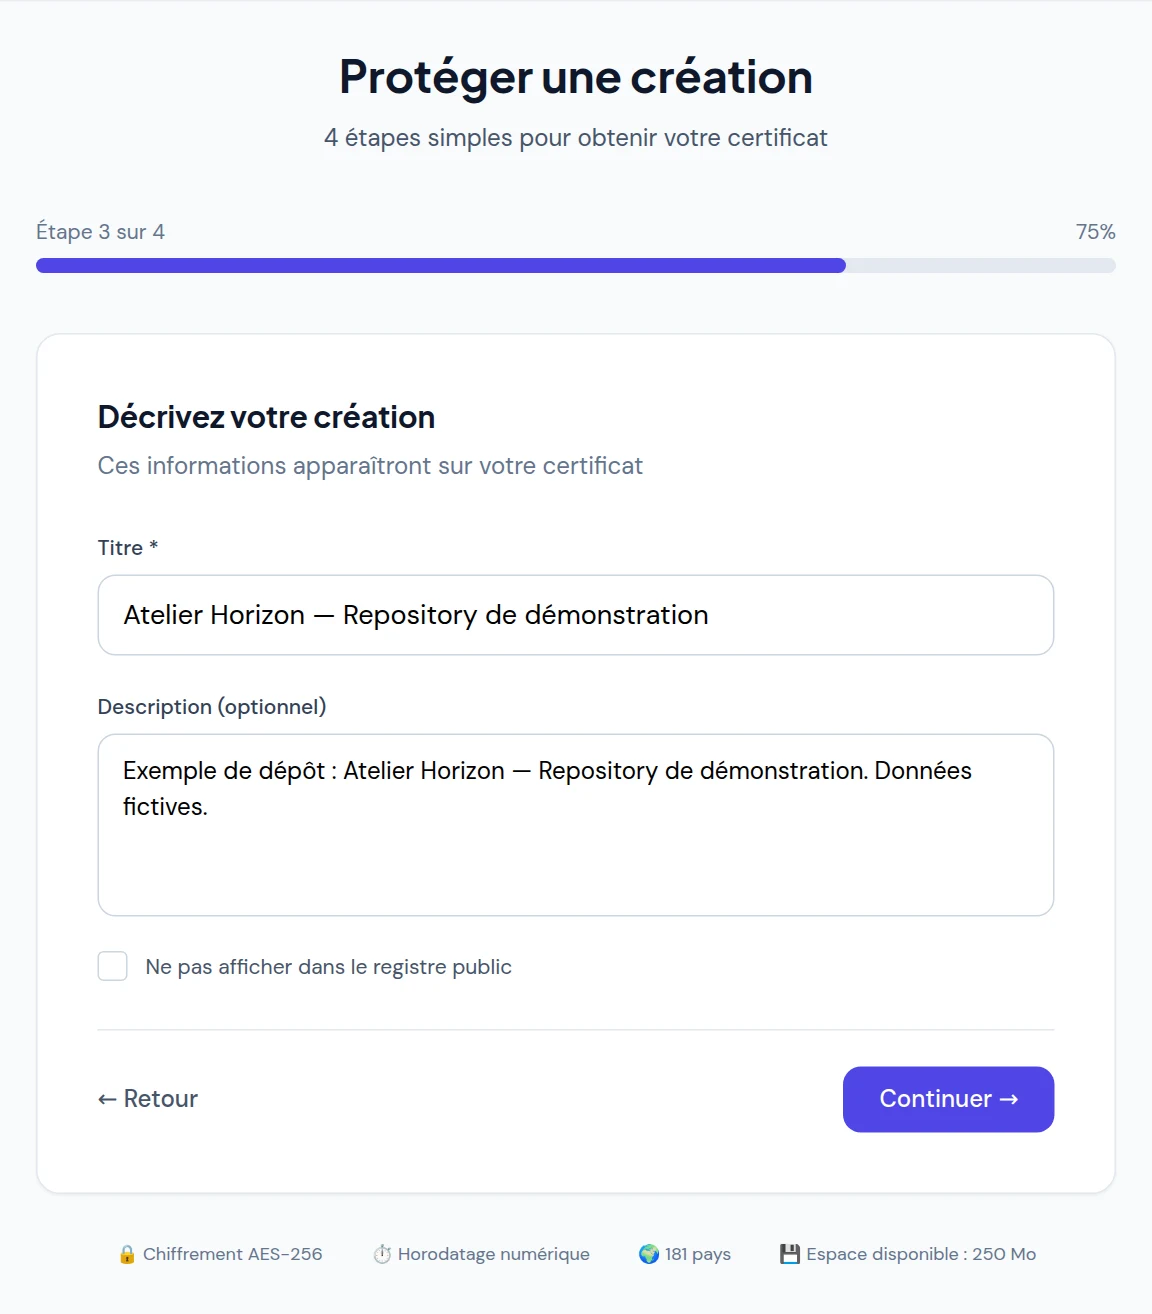Click the unfilled end of the progress bar
The width and height of the screenshot is (1152, 1314).
[x=981, y=266]
